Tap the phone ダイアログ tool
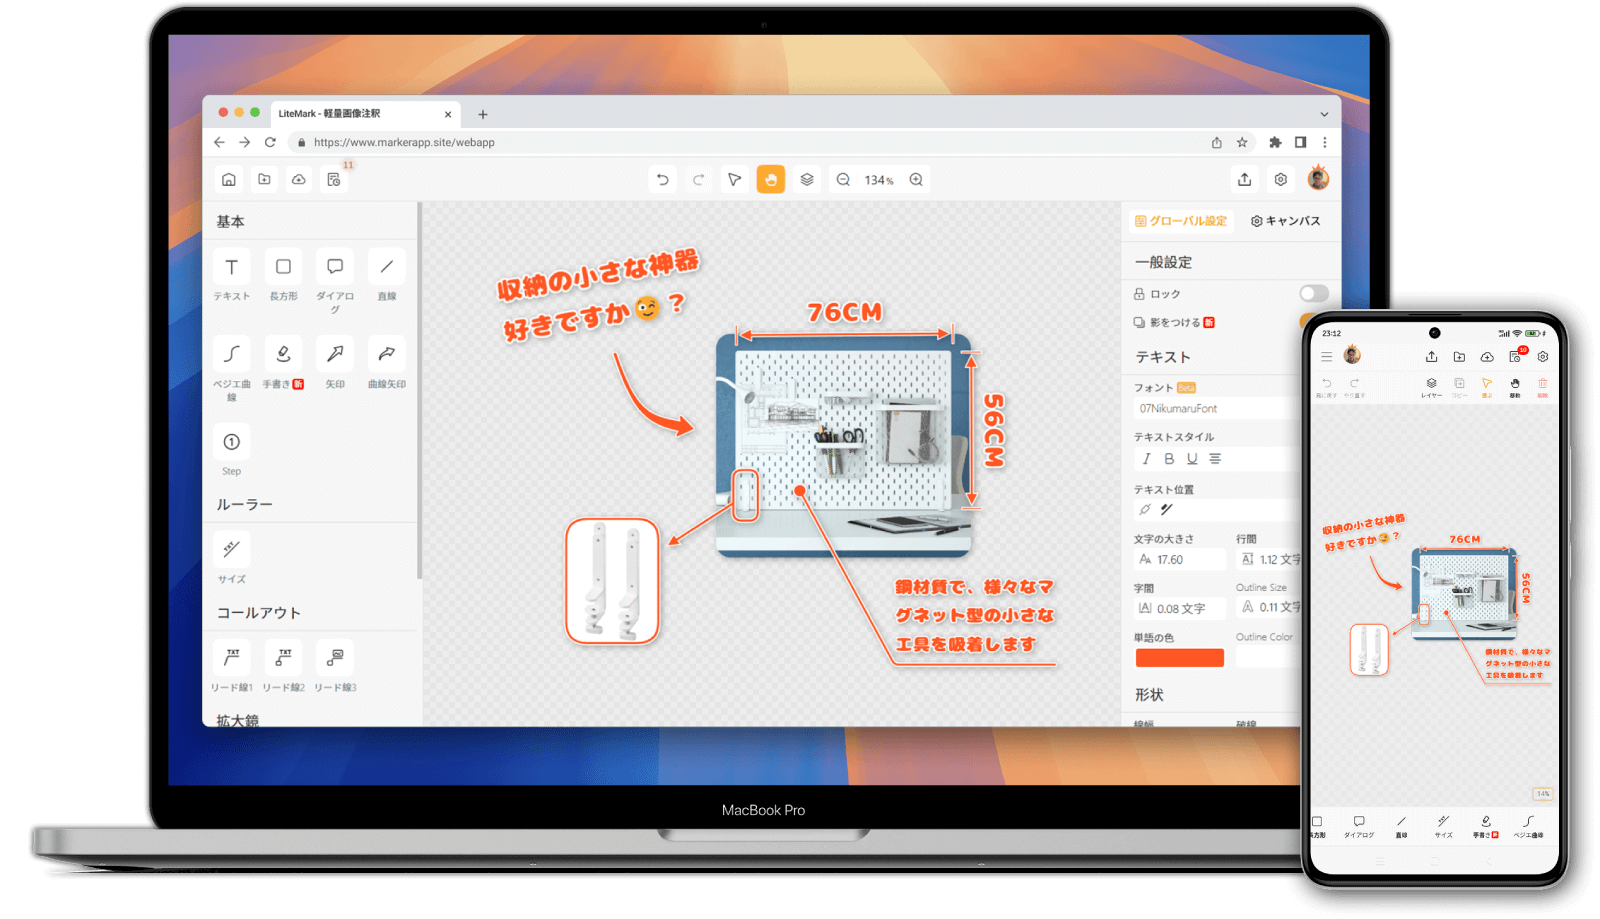 click(1359, 826)
